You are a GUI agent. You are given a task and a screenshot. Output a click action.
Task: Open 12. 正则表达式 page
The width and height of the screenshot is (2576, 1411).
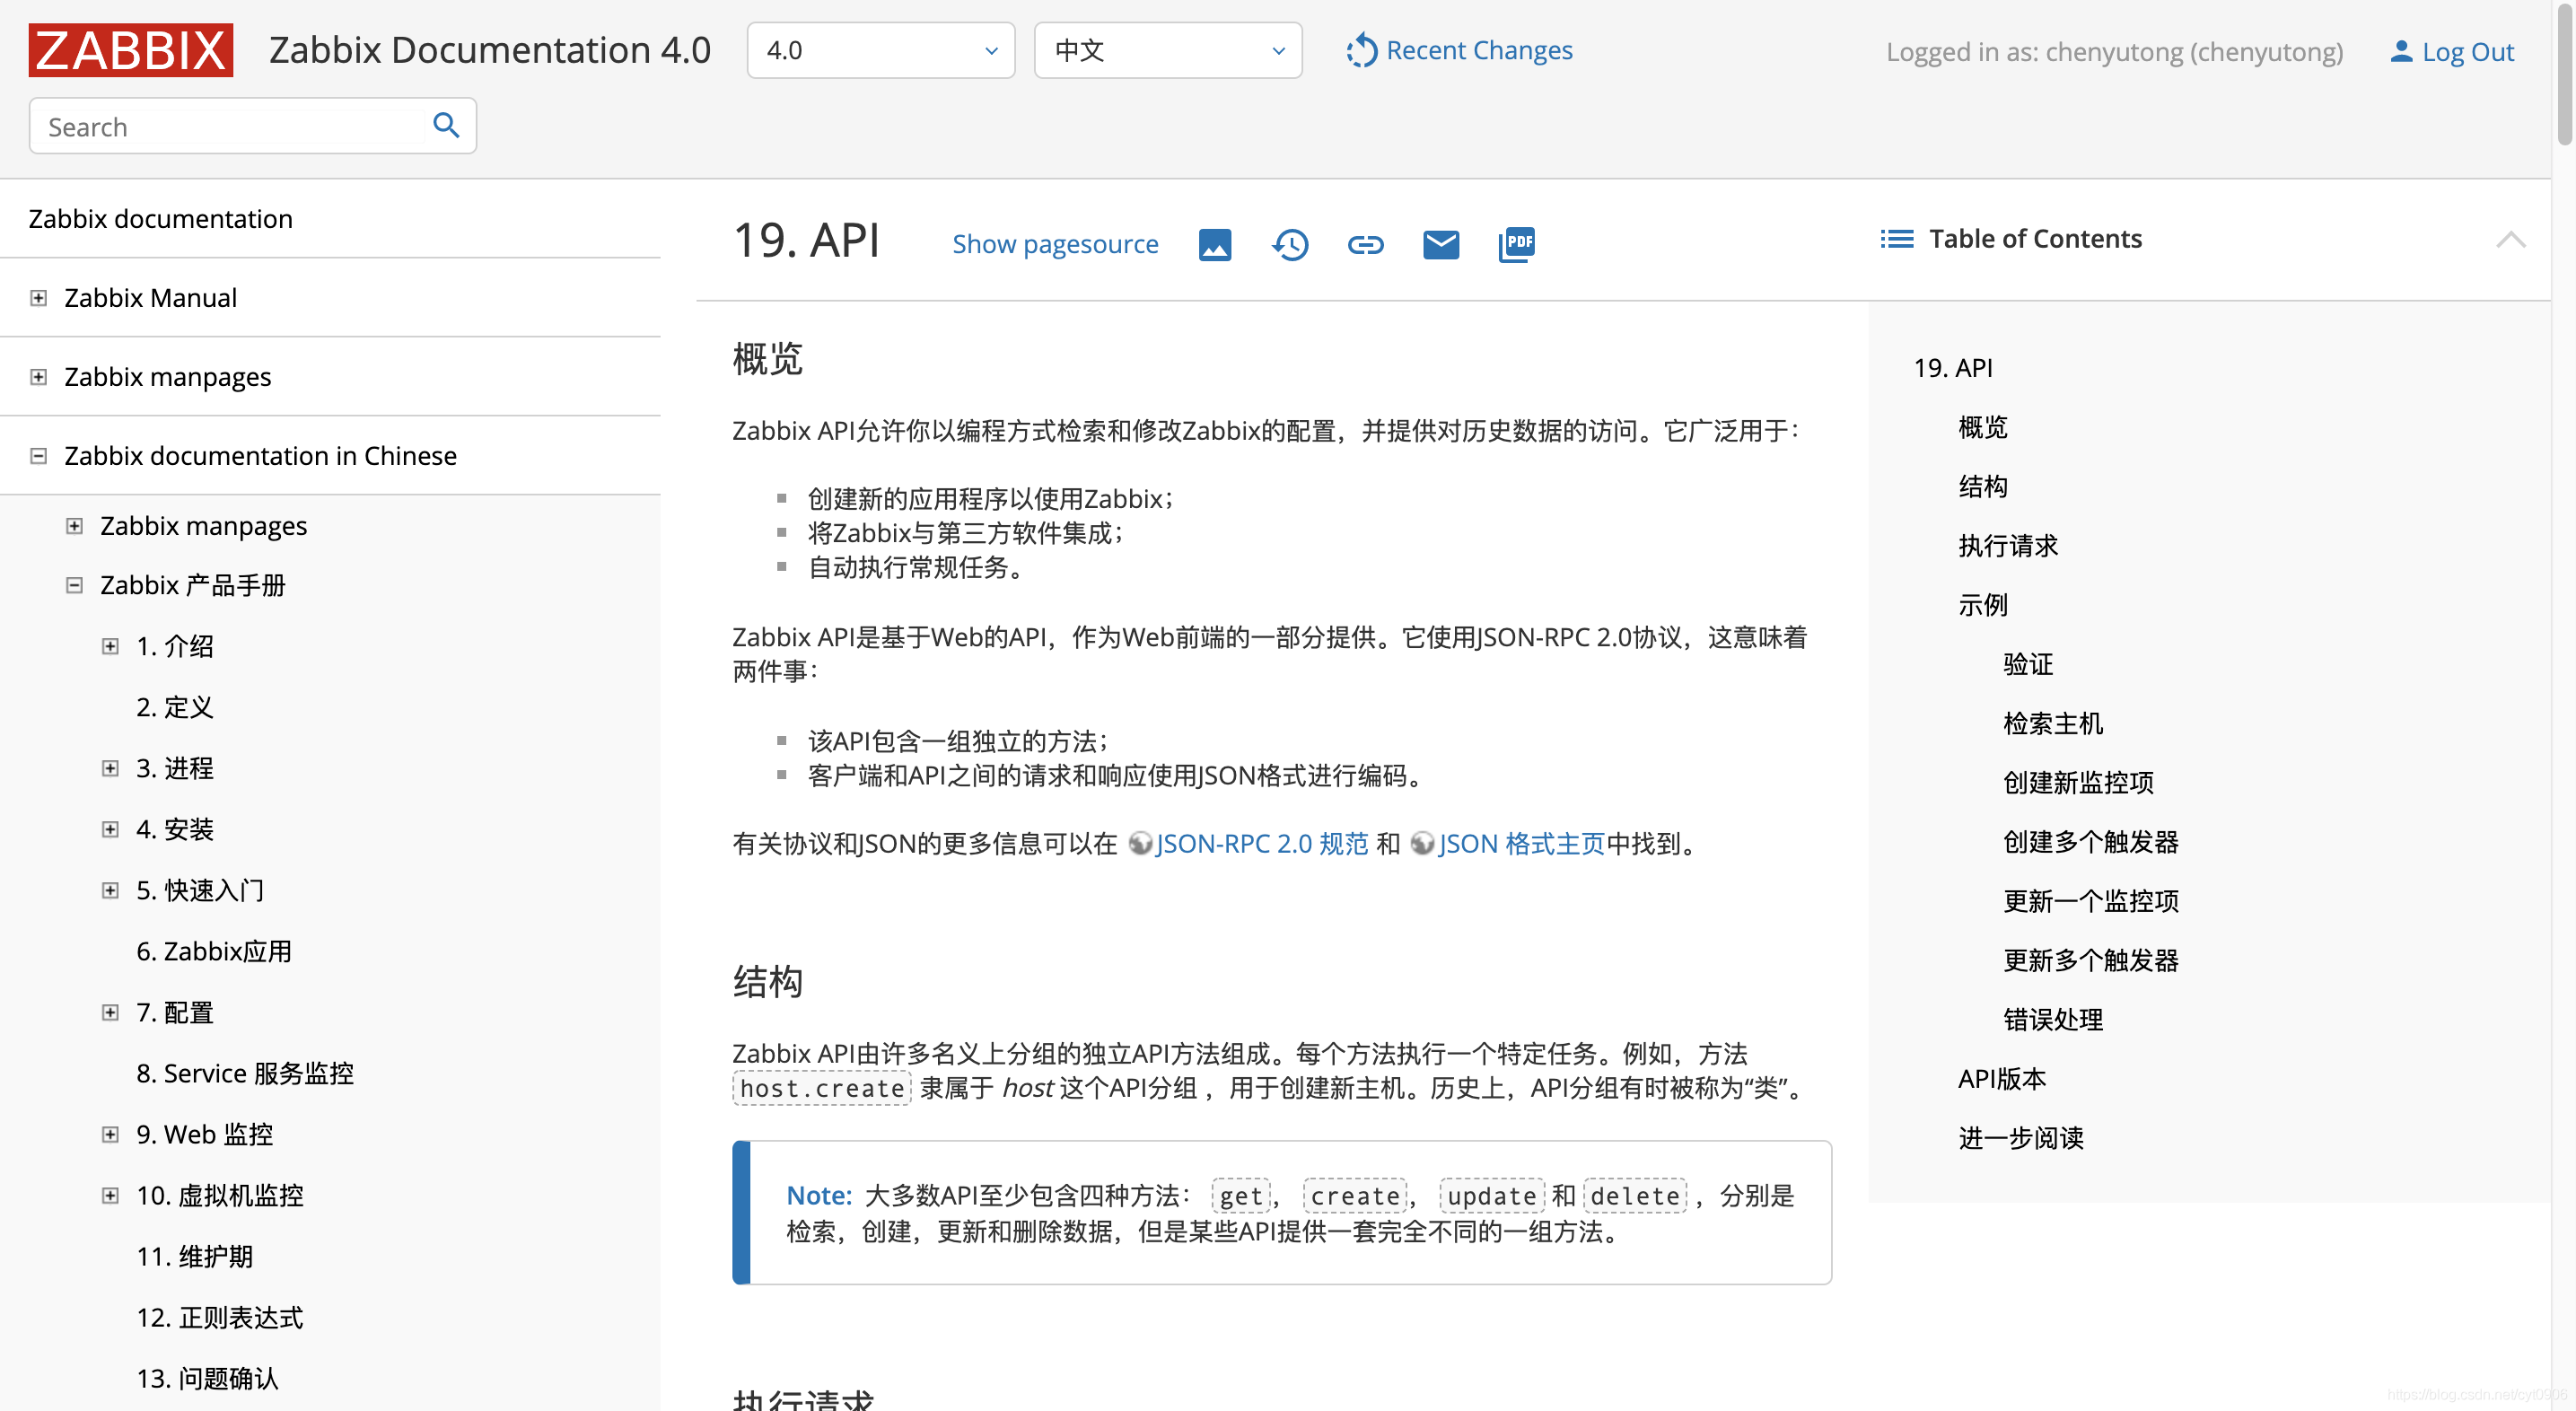(220, 1317)
